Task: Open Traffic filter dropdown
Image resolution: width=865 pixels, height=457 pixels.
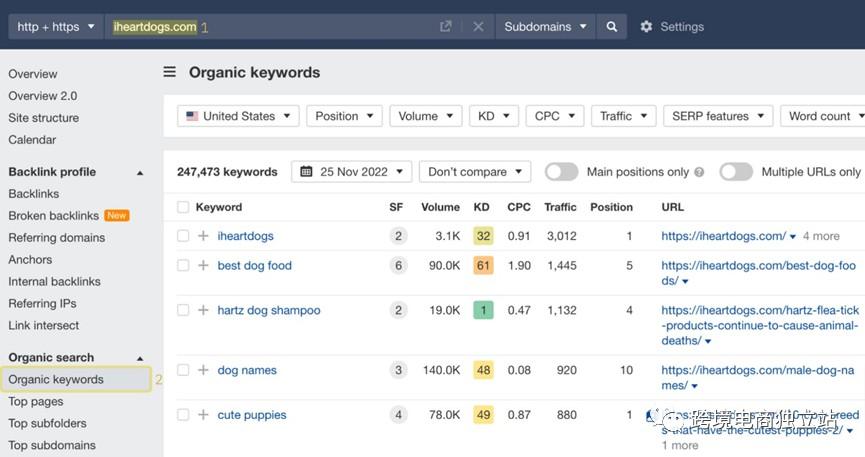Action: [623, 116]
